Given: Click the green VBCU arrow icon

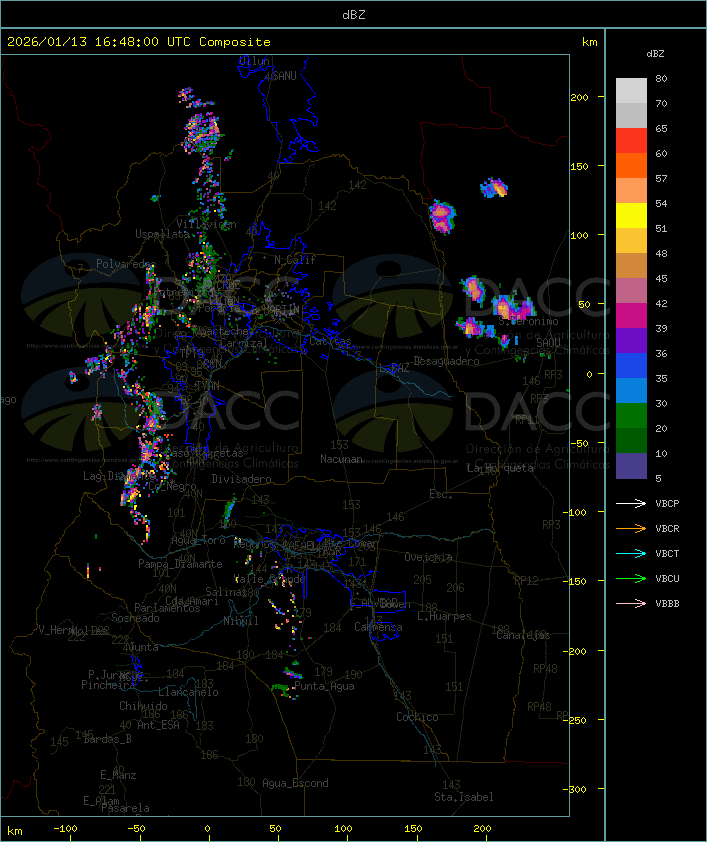Looking at the screenshot, I should click(x=632, y=579).
